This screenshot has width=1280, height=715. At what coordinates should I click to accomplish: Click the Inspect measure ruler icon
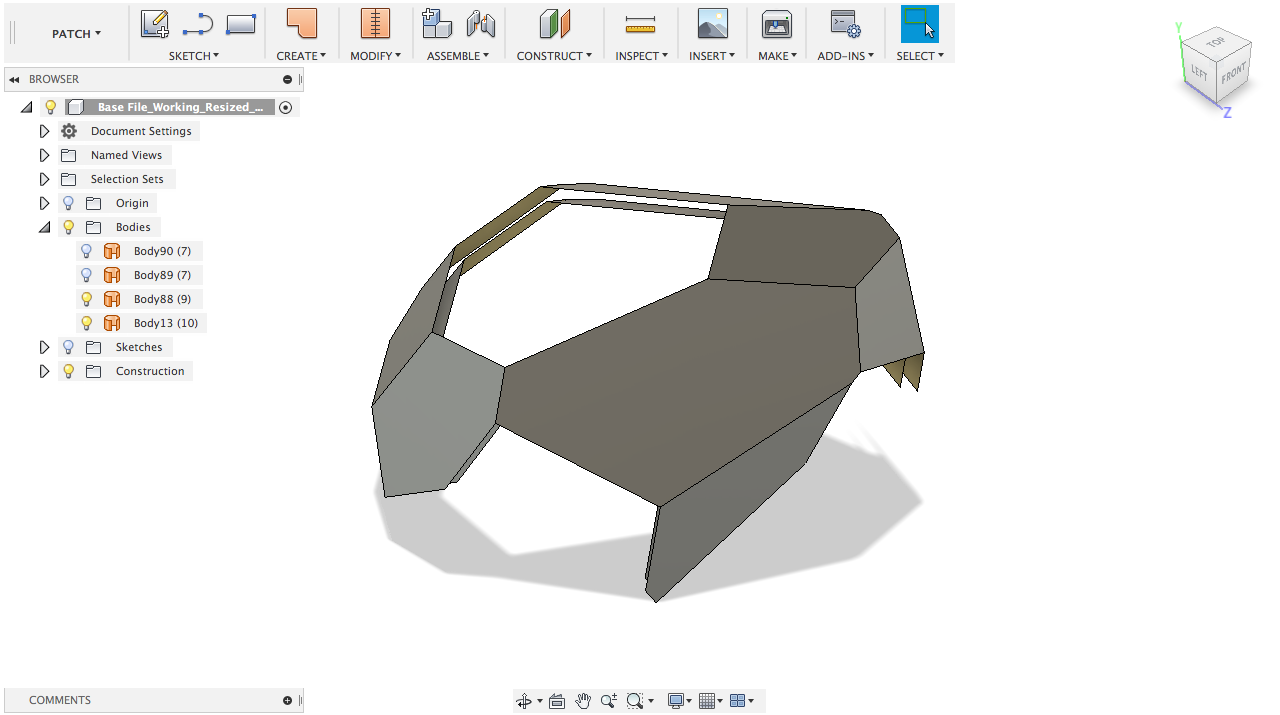click(640, 24)
